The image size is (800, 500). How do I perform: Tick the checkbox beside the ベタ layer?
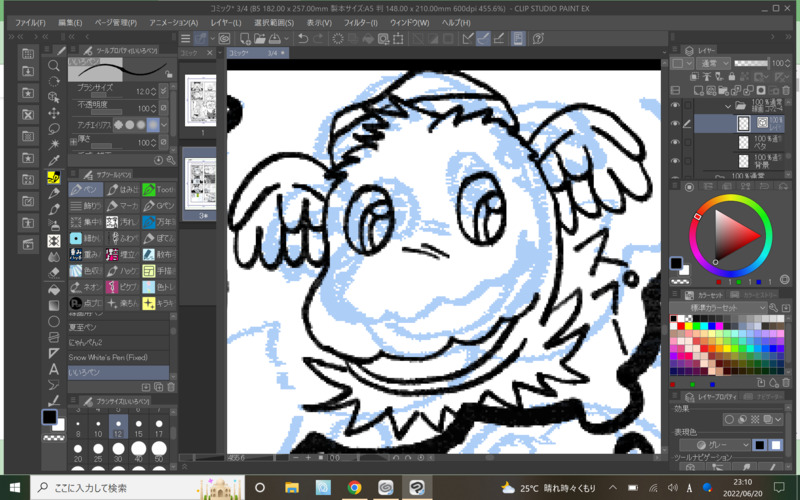[687, 142]
